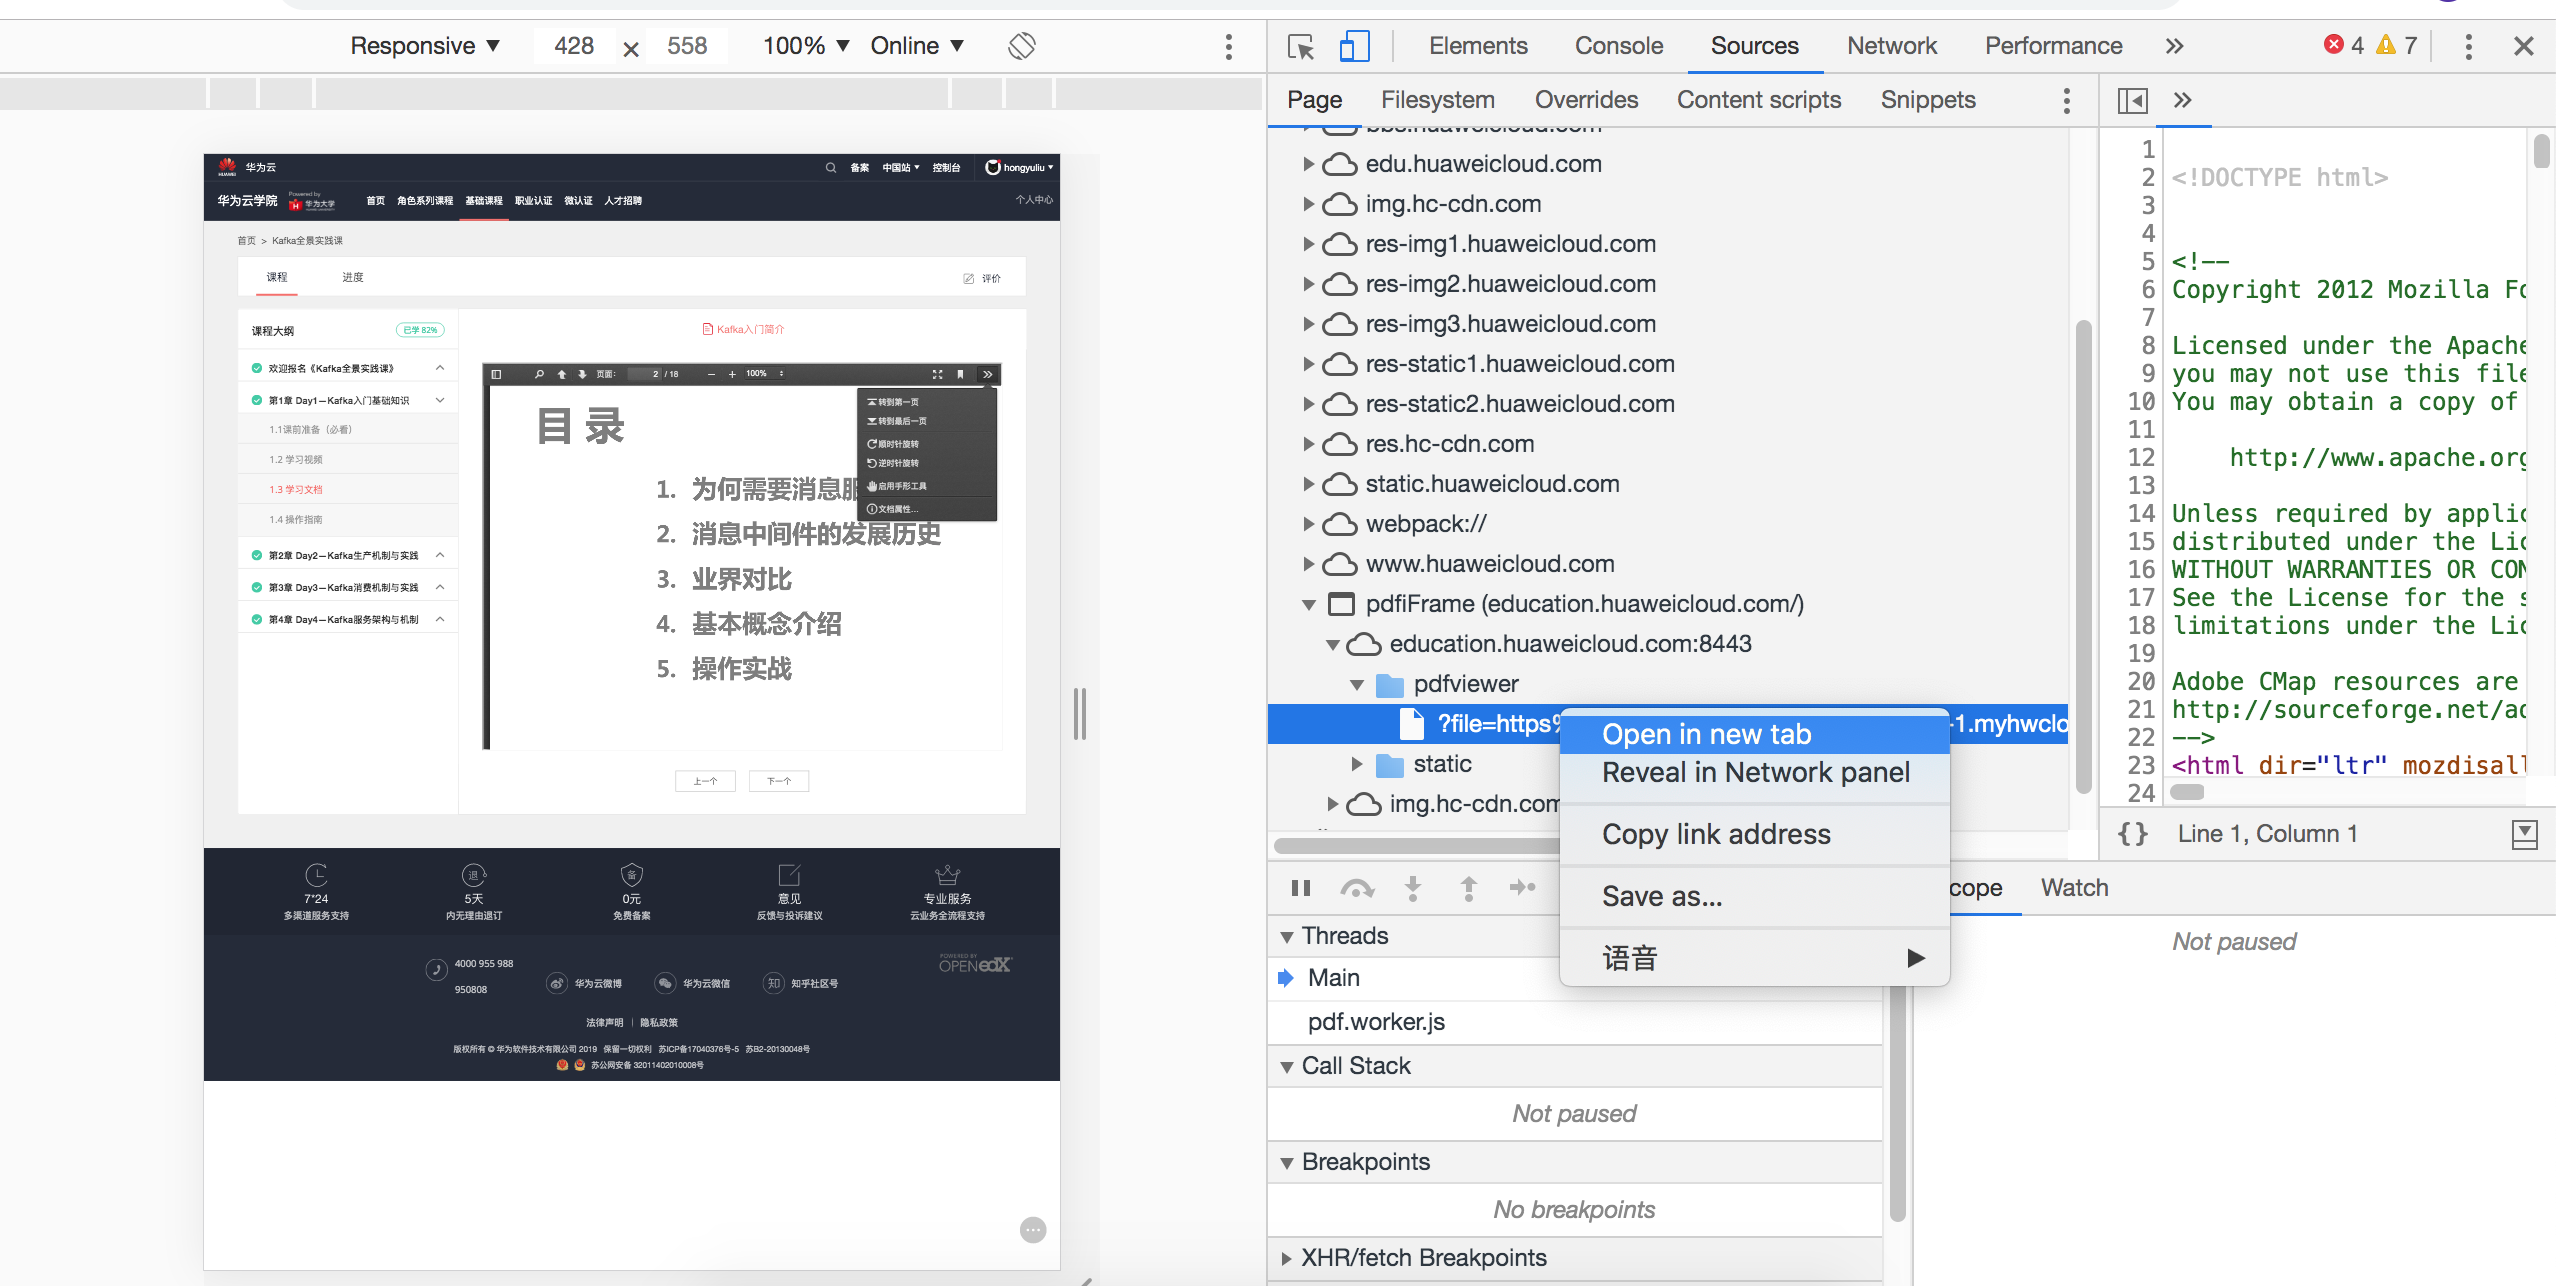Click the file tree vertical scrollbar
This screenshot has height=1286, width=2556.
click(x=2083, y=550)
